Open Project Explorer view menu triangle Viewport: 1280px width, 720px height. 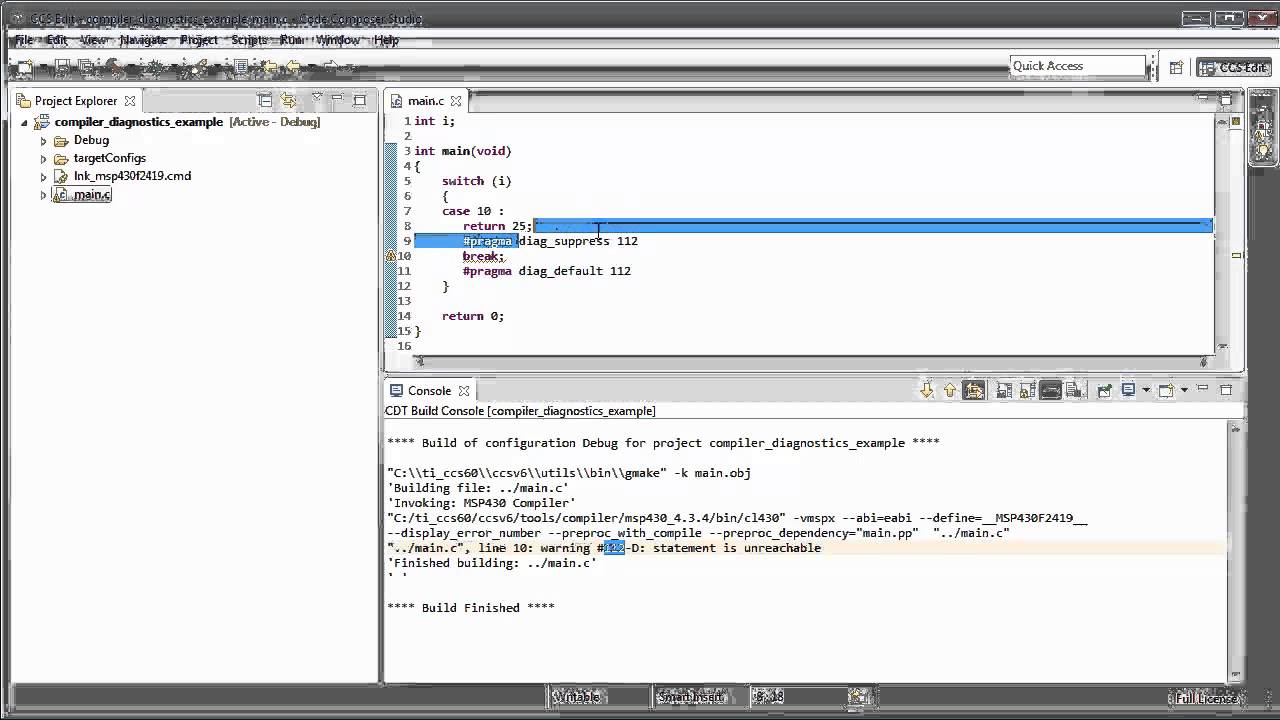pos(317,99)
